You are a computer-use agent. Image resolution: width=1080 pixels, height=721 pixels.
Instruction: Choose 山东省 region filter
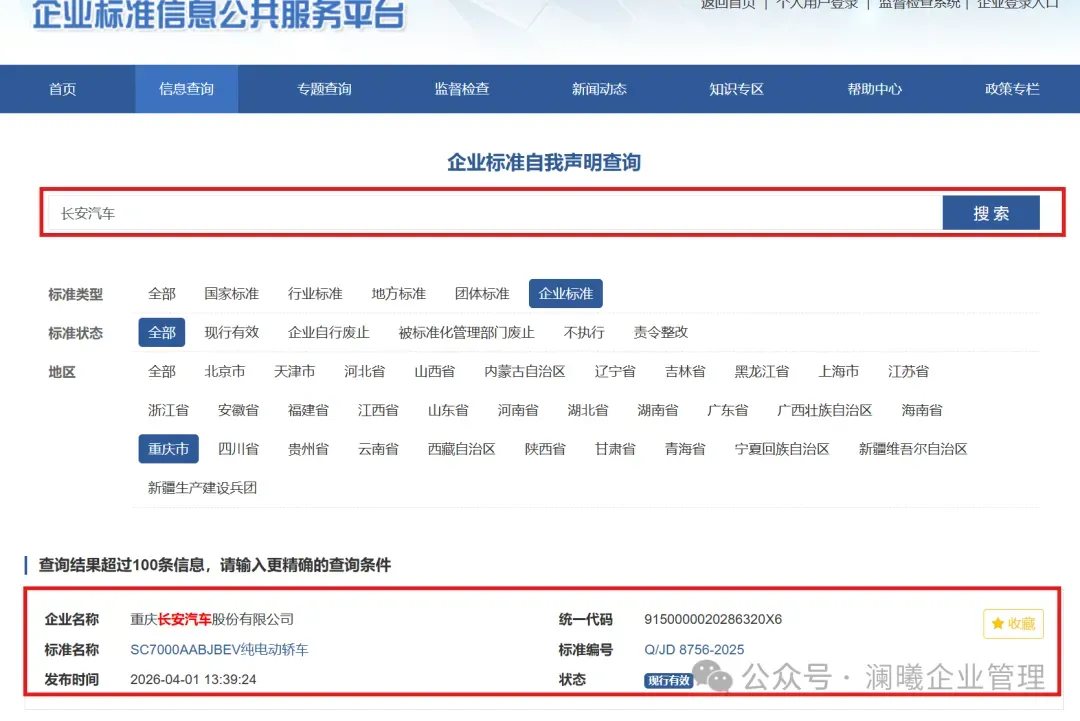448,410
